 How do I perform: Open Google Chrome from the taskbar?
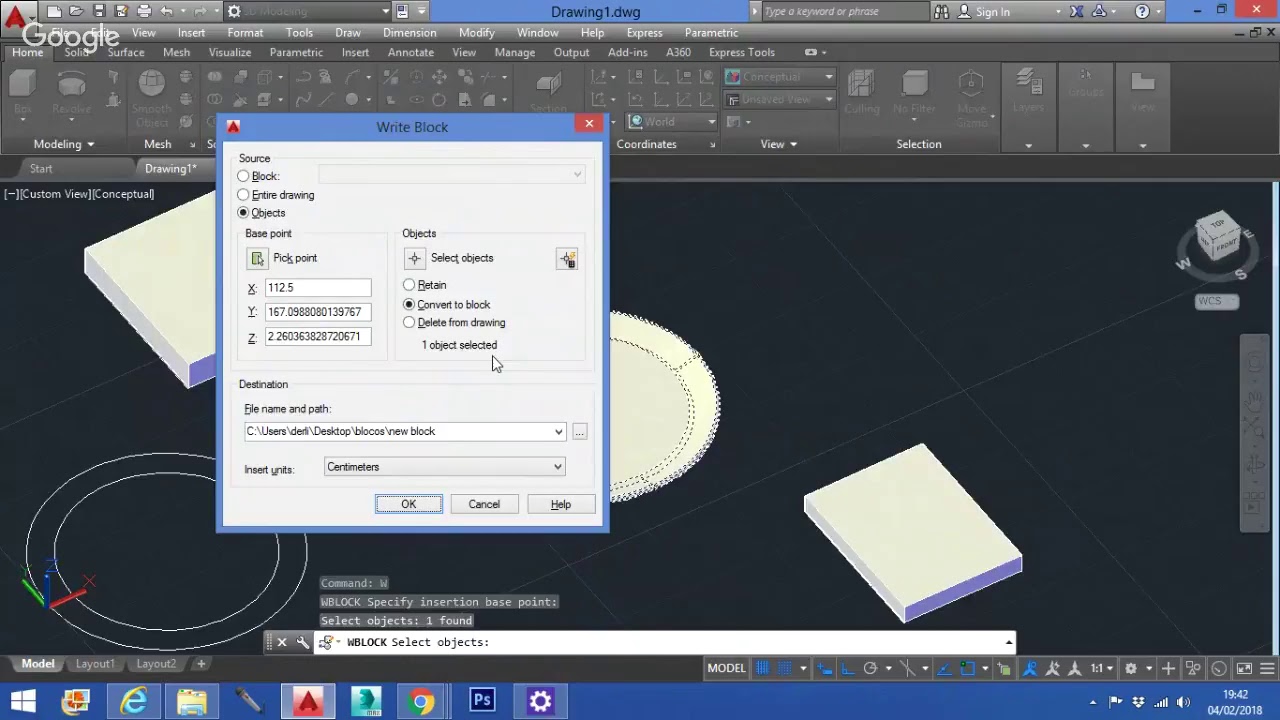[x=422, y=701]
